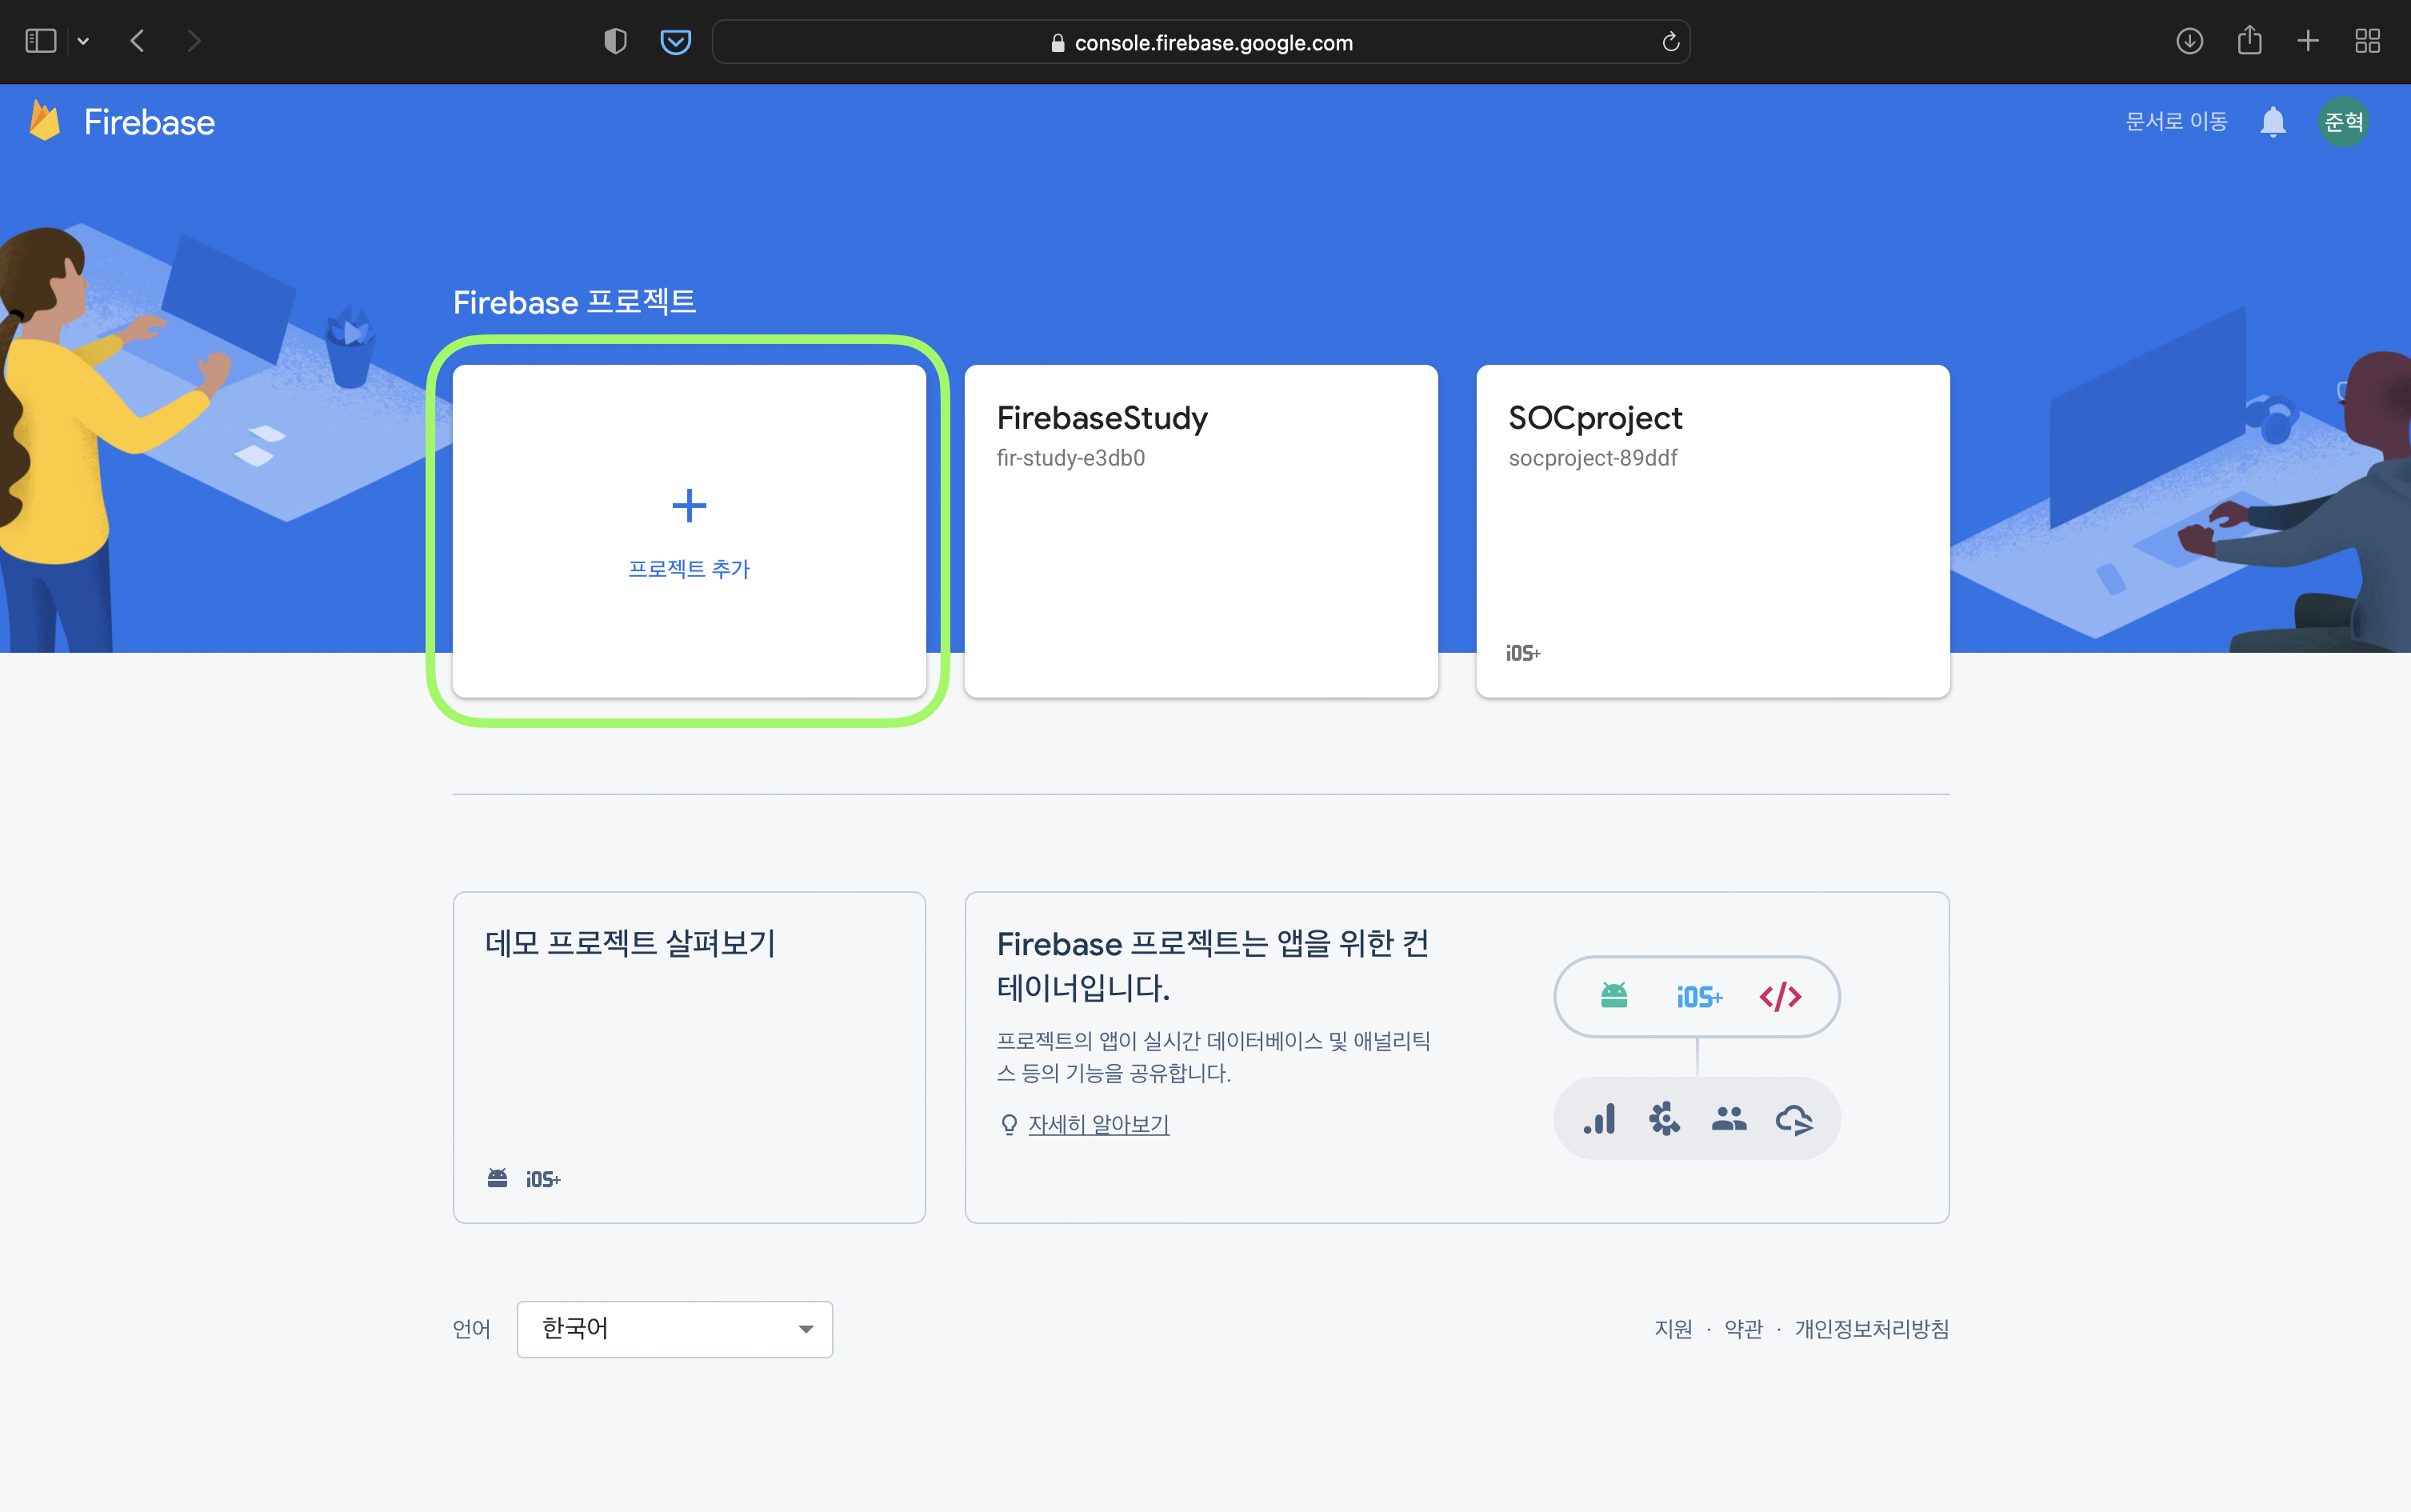Open the notifications bell

click(x=2272, y=122)
